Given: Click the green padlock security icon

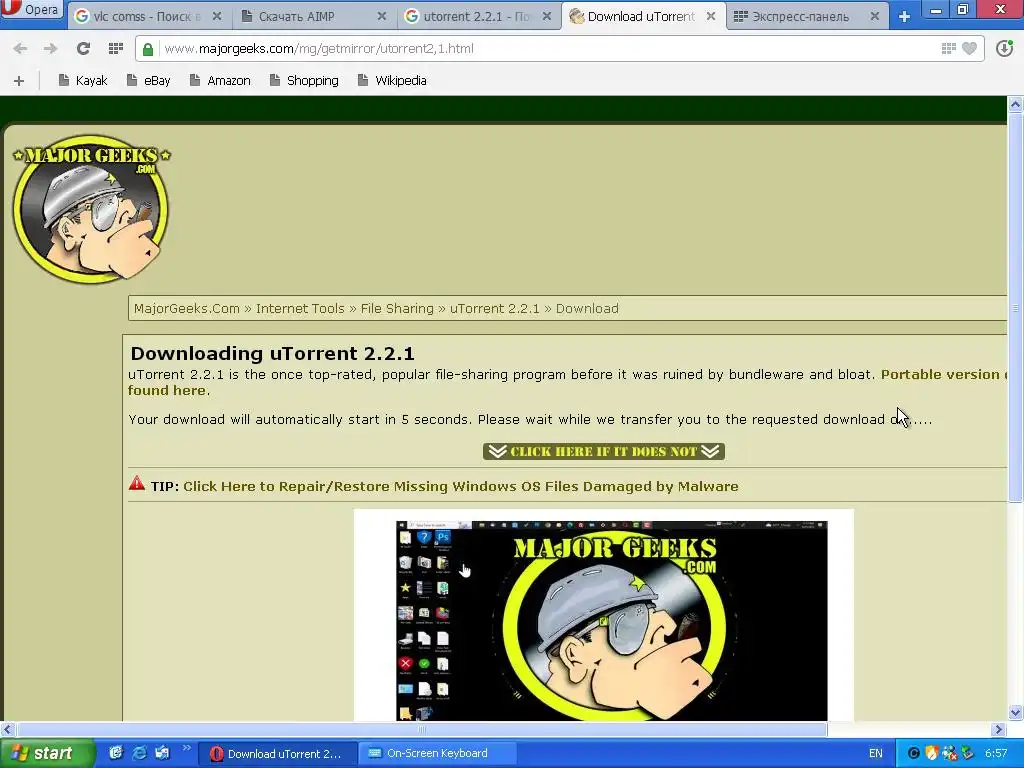Looking at the screenshot, I should click(x=148, y=49).
